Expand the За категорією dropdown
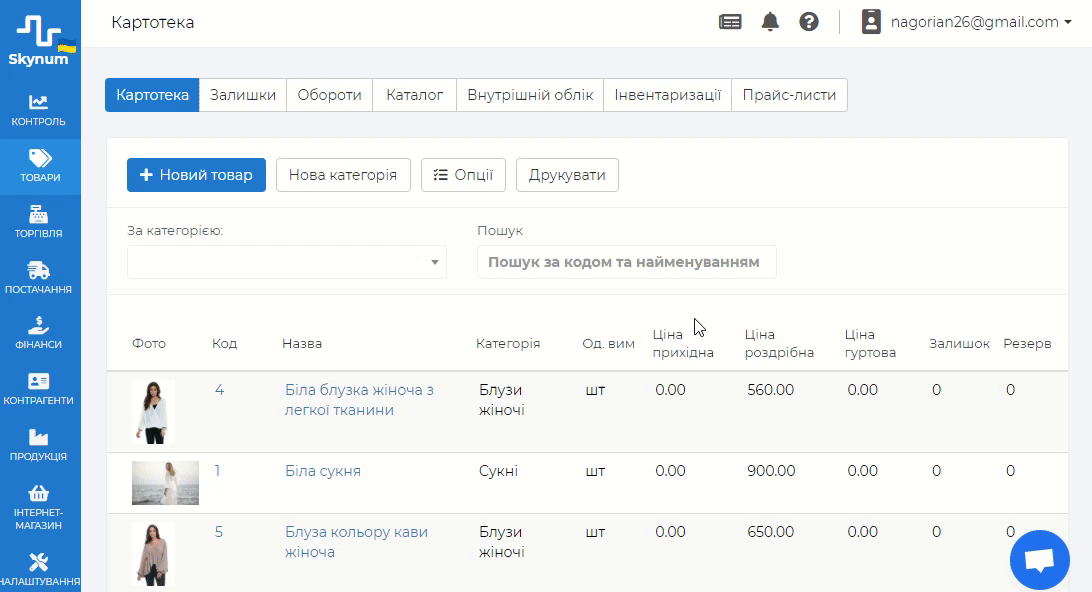1092x592 pixels. [x=286, y=262]
